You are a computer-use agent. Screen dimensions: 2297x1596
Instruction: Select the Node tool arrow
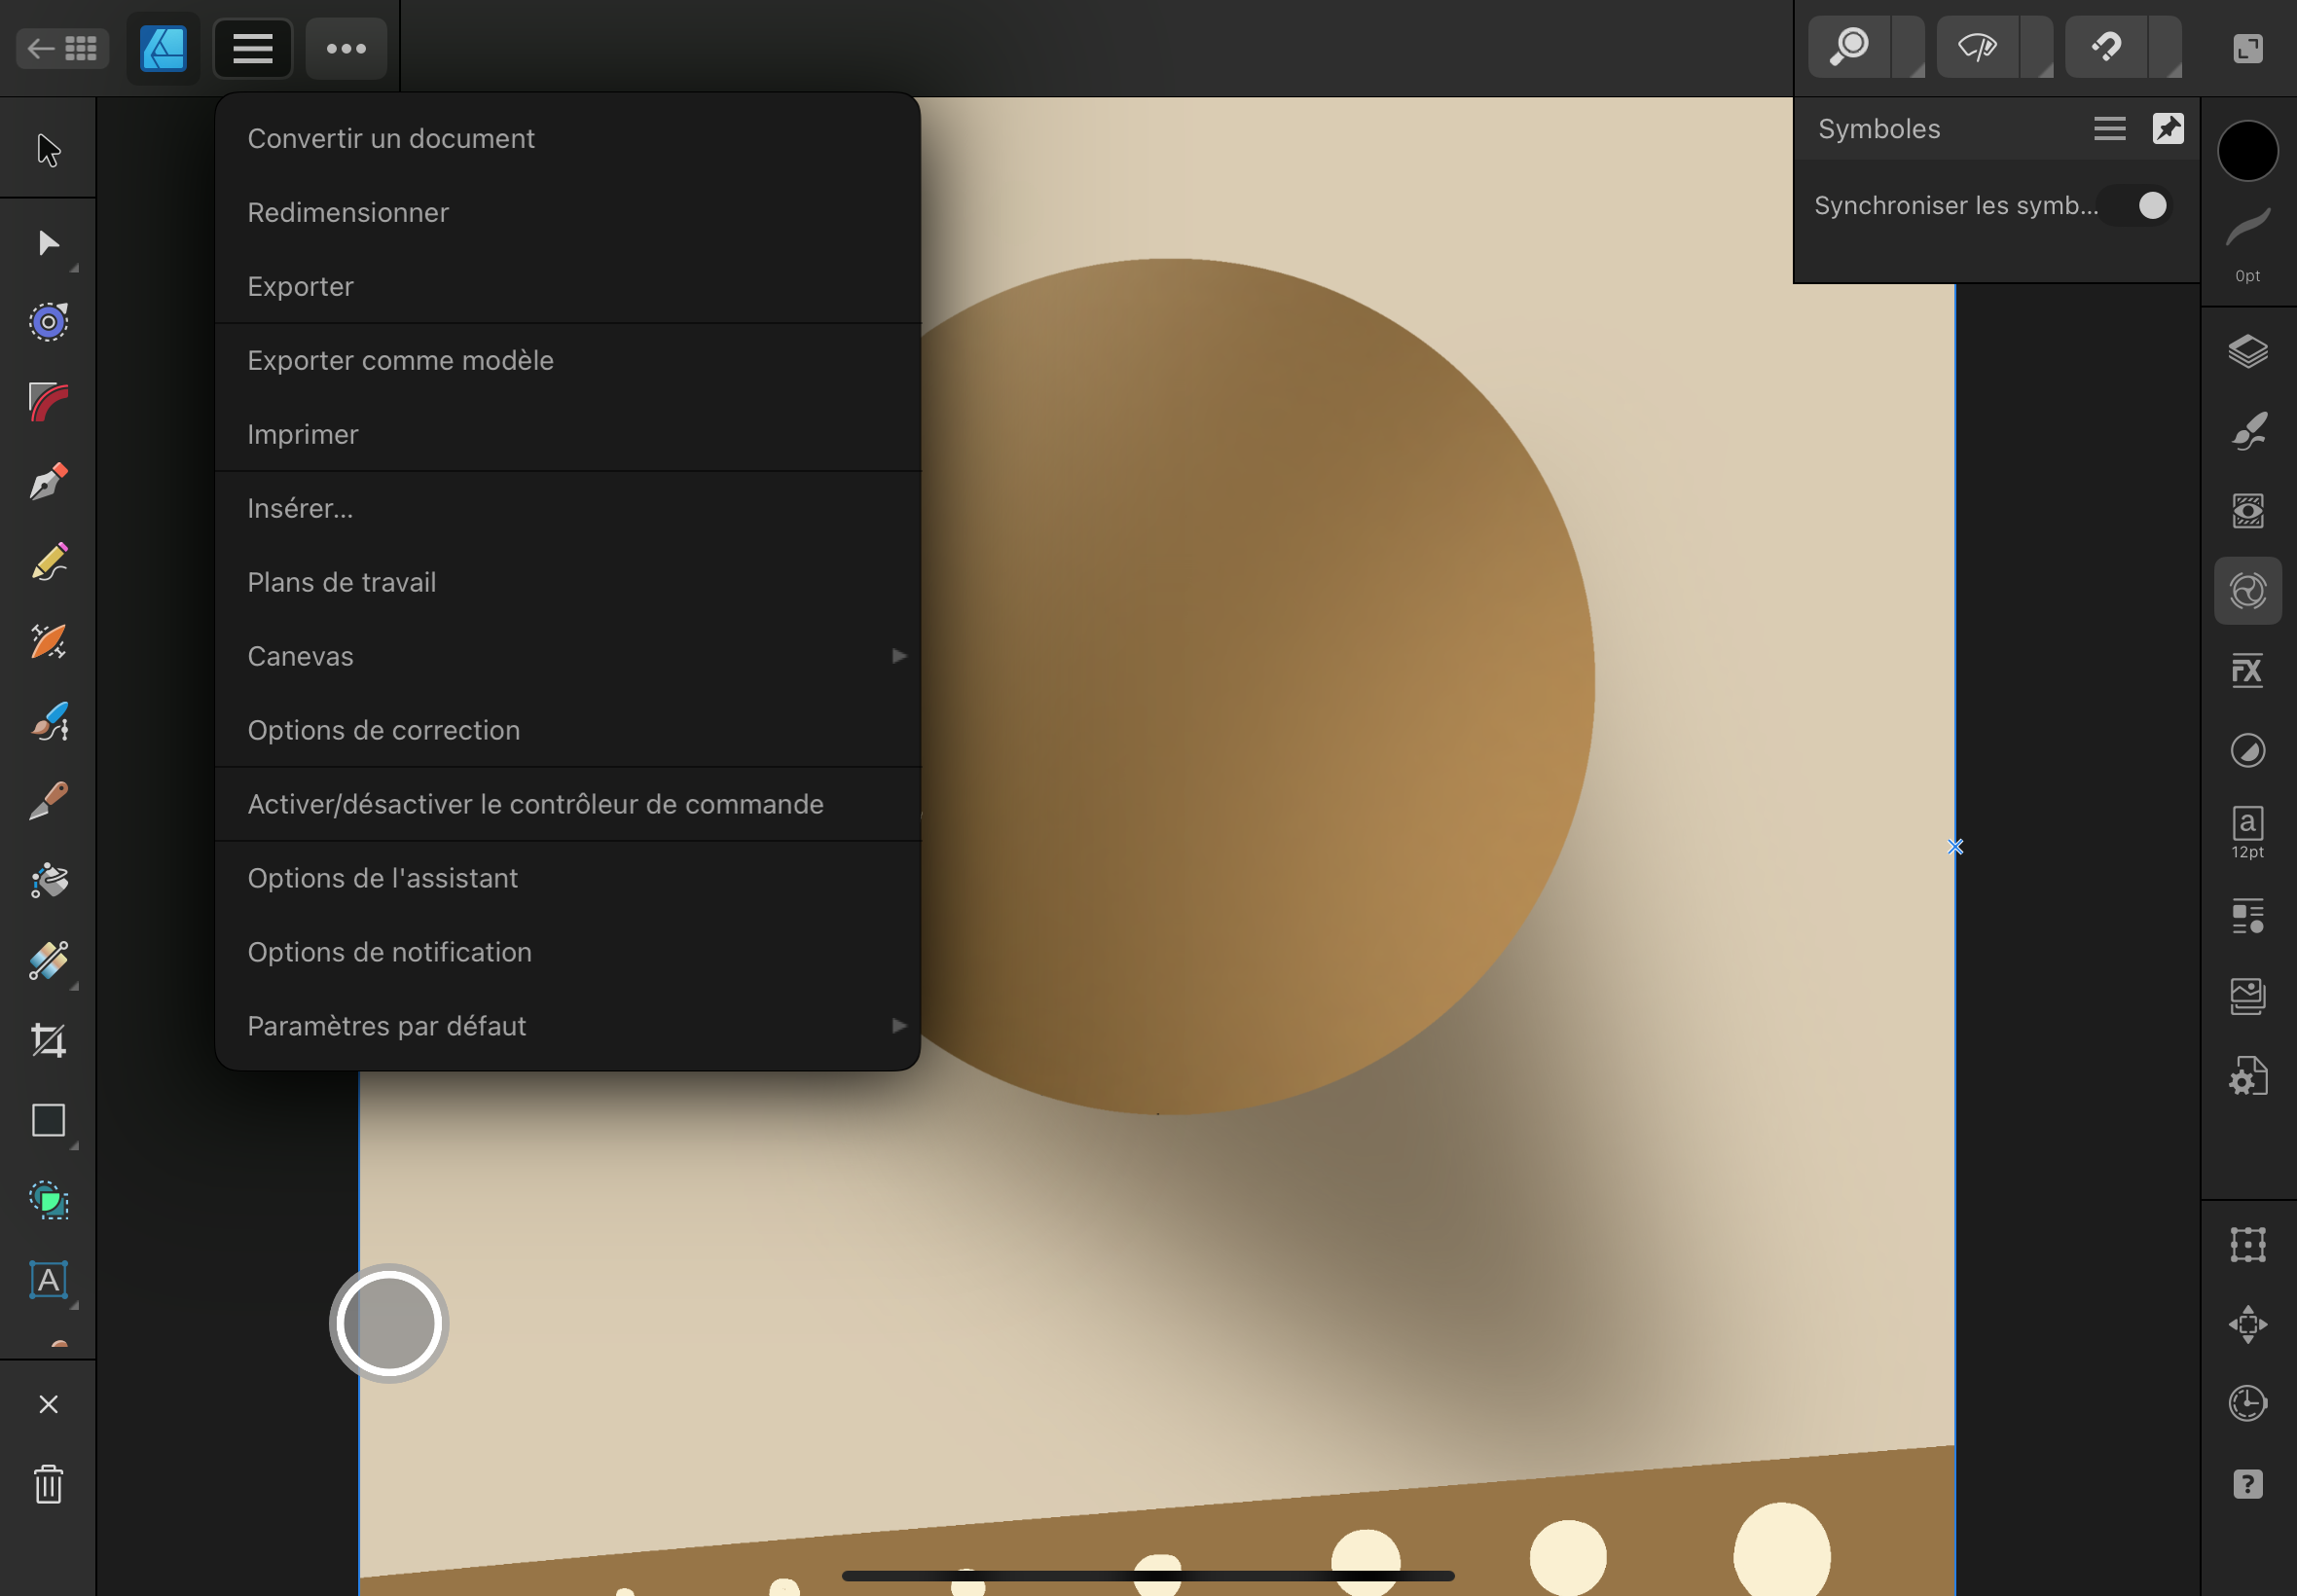click(48, 243)
